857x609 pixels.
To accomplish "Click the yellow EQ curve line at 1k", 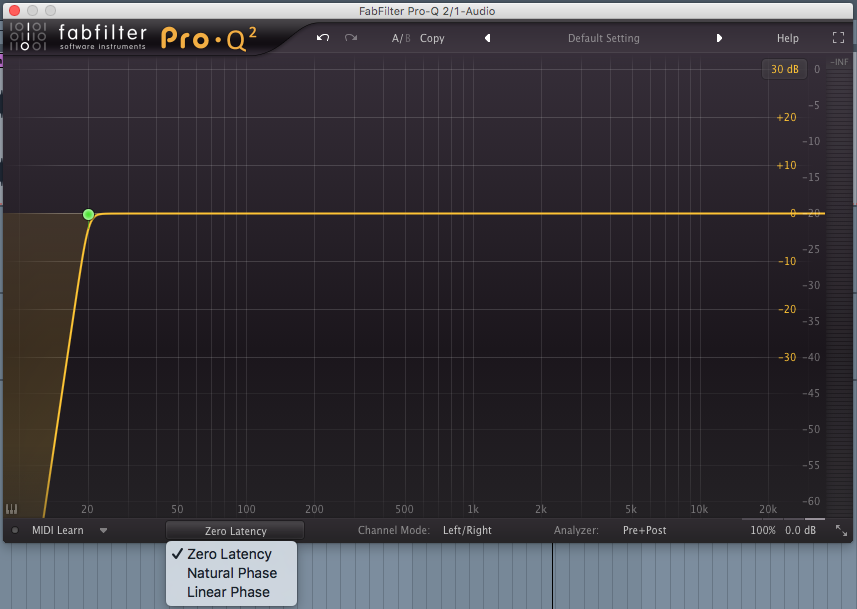I will [x=473, y=213].
